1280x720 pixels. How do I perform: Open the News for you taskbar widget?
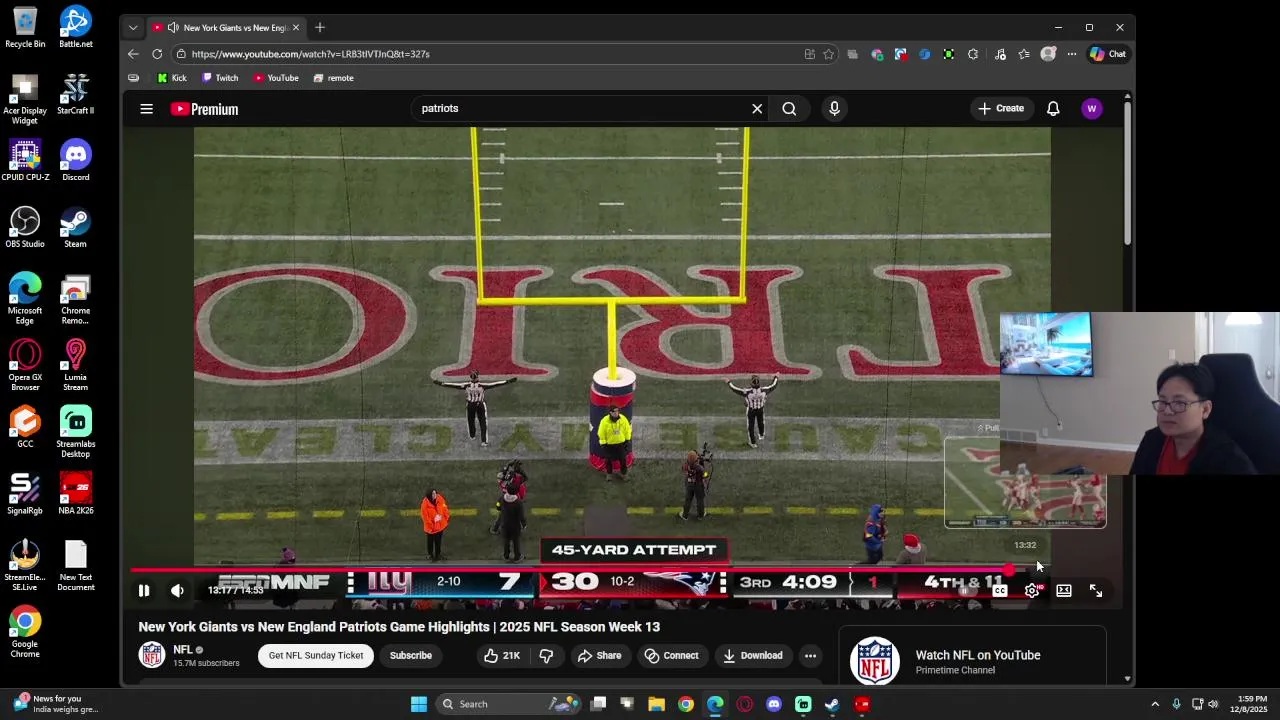click(x=56, y=704)
